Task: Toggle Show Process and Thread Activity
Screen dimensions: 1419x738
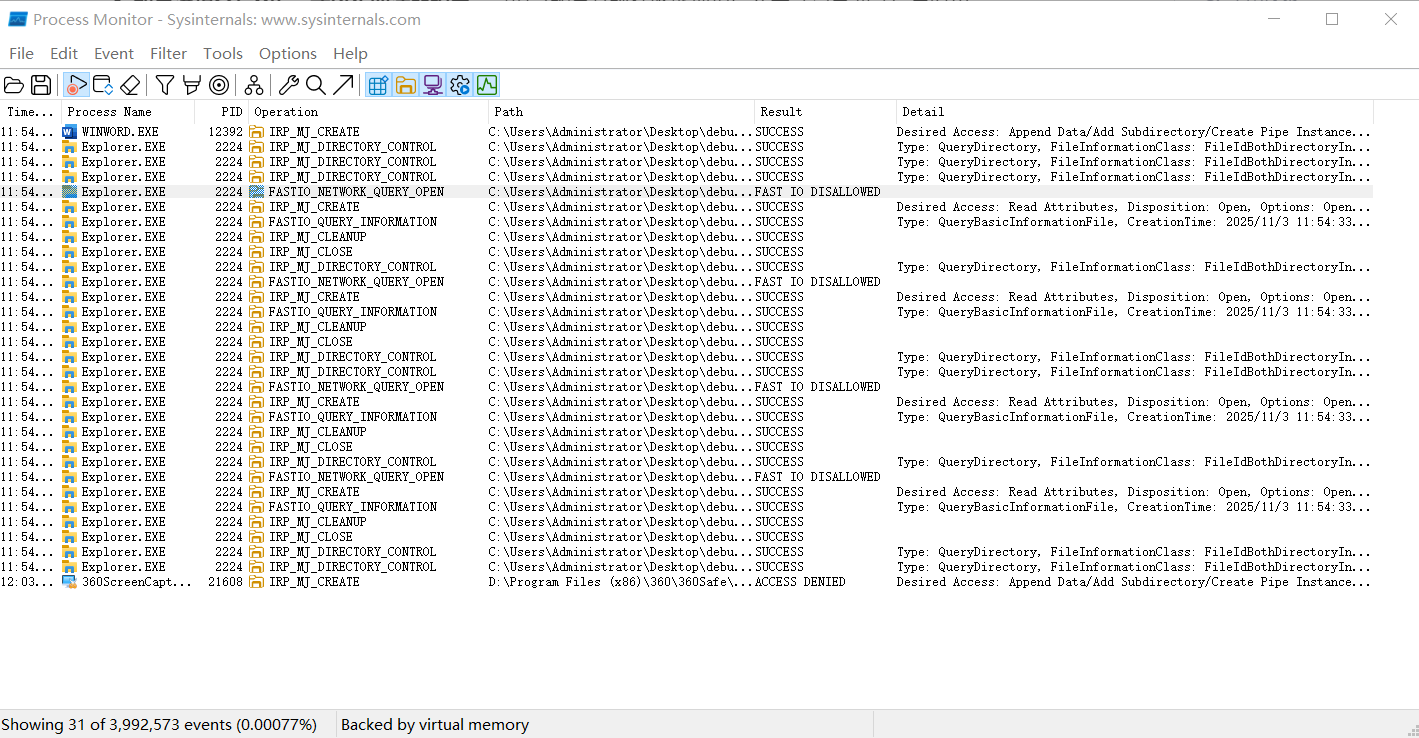Action: (460, 85)
